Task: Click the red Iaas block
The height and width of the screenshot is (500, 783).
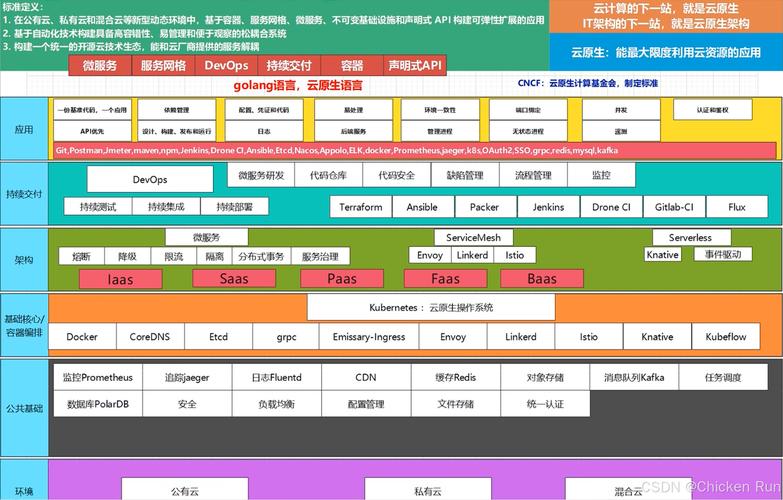Action: (x=120, y=279)
